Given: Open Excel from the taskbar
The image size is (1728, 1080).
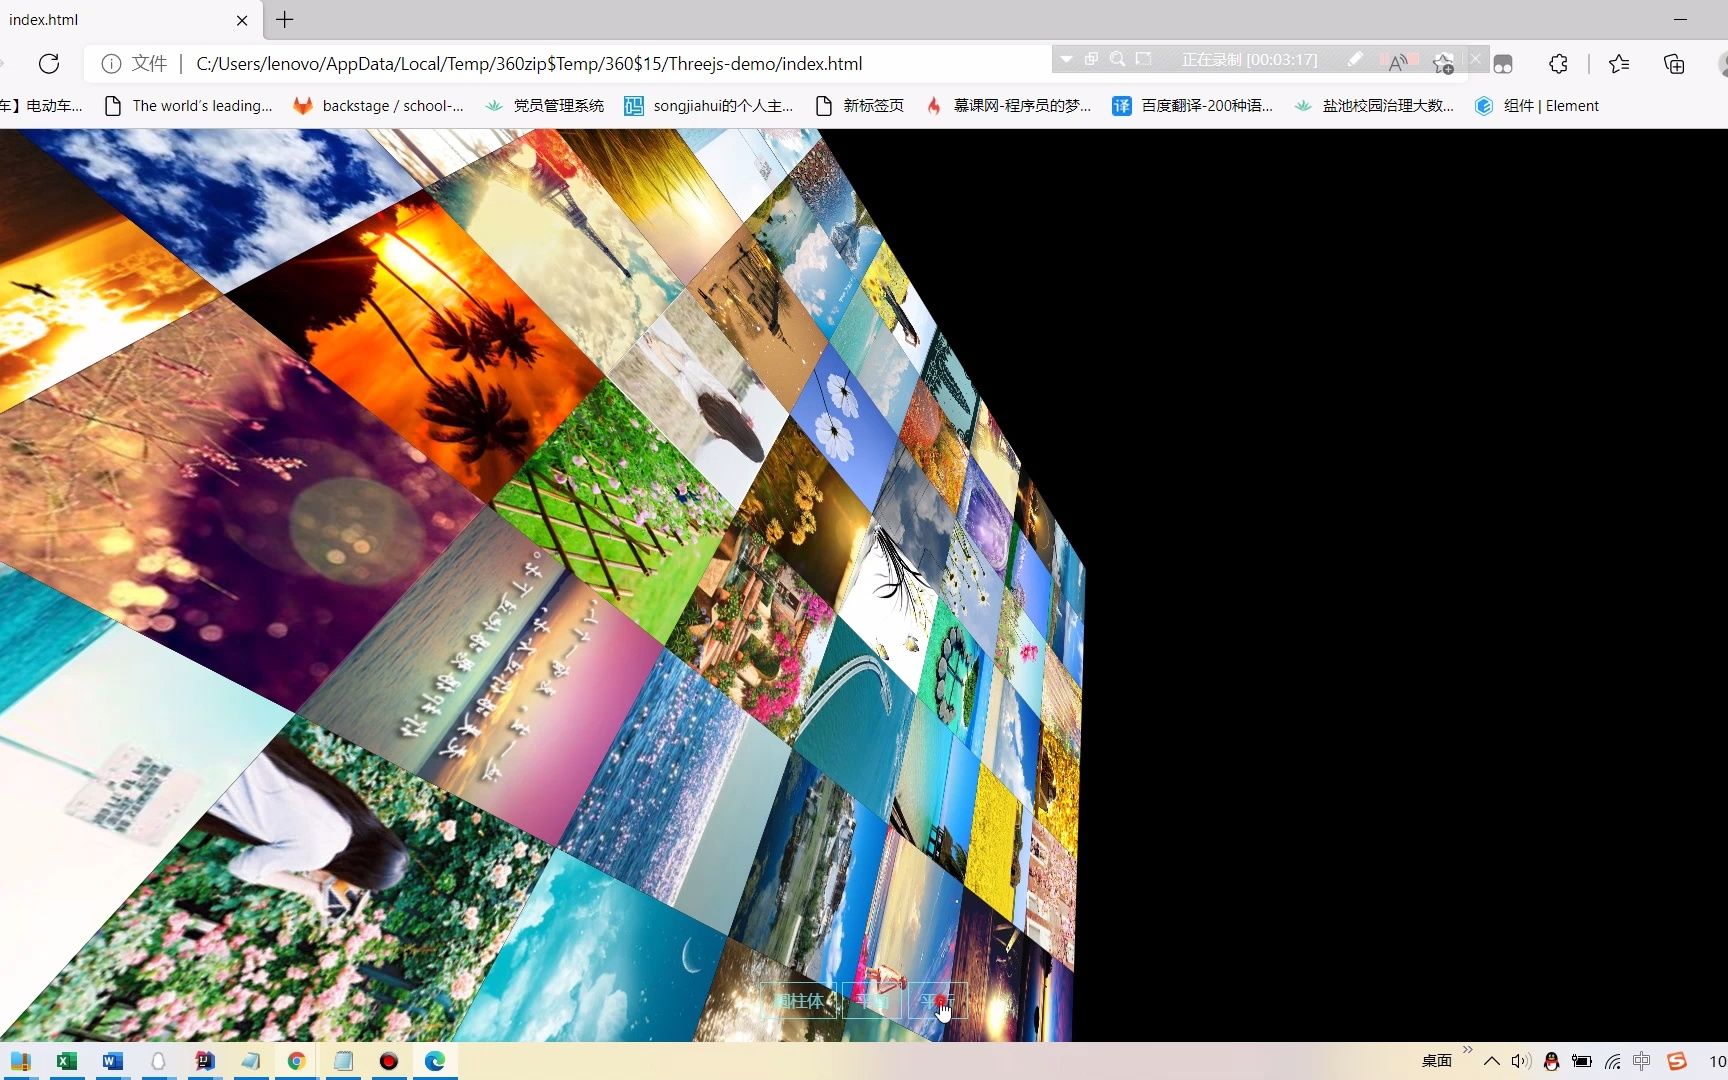Looking at the screenshot, I should 67,1061.
